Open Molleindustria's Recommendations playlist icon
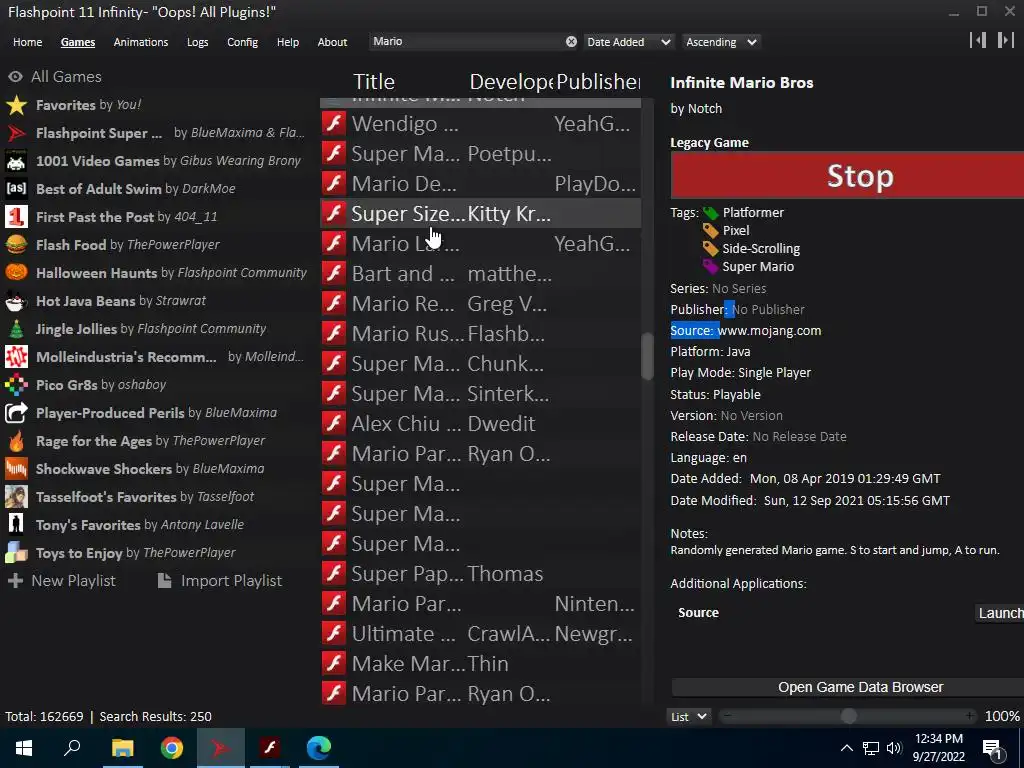This screenshot has height=768, width=1024. 16,357
